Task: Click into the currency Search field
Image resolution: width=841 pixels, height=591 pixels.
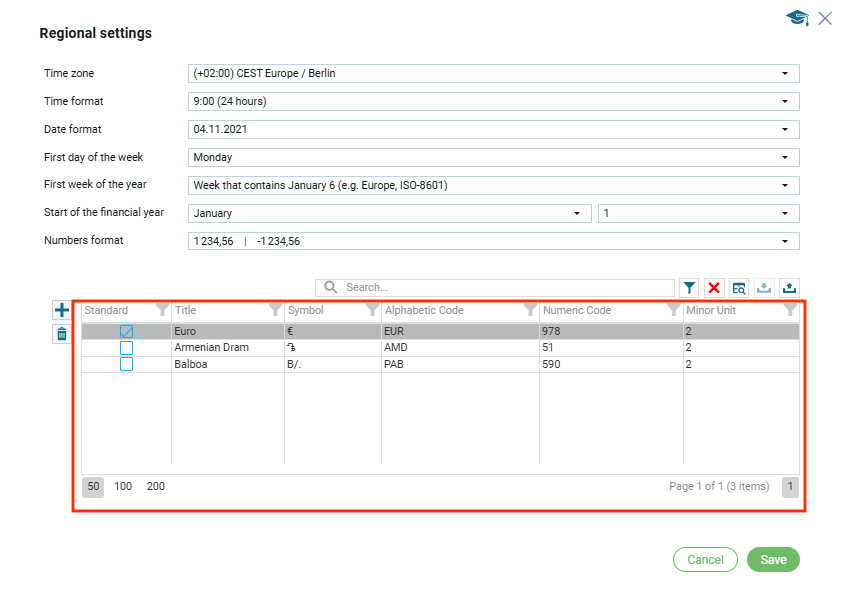Action: [505, 288]
